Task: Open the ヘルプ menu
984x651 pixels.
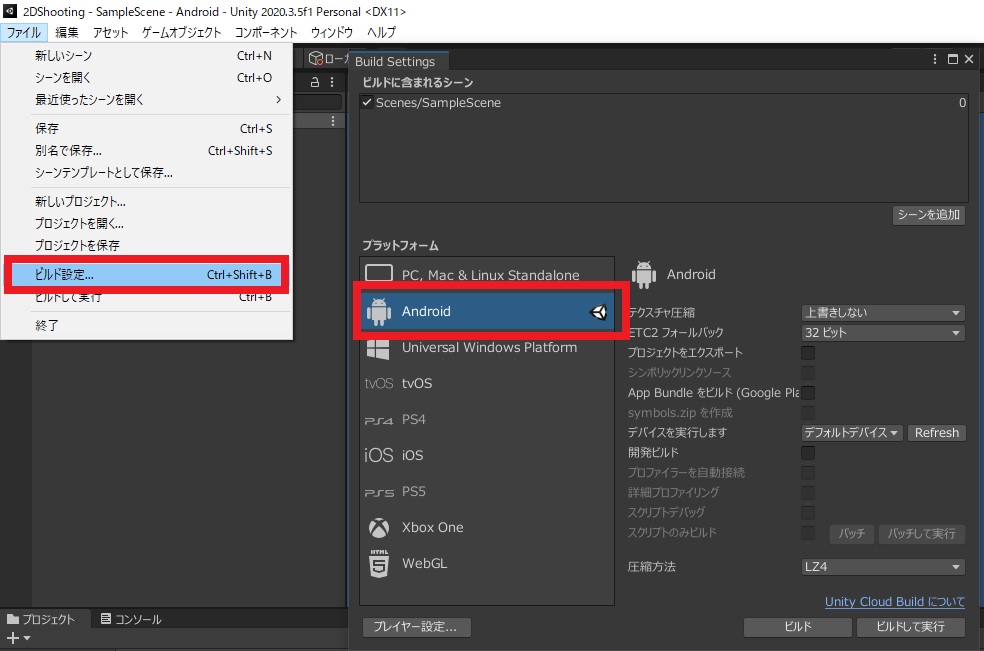Action: tap(382, 32)
